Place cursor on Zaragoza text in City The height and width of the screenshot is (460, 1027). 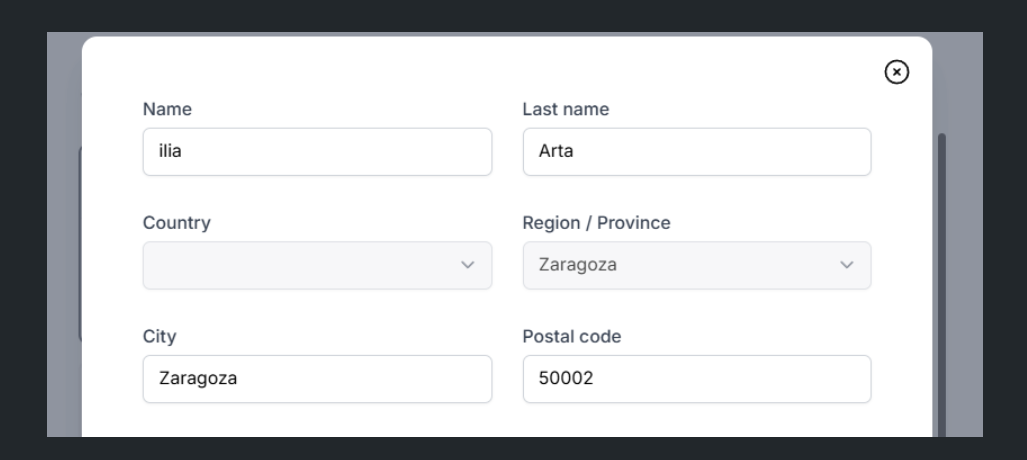click(x=198, y=378)
